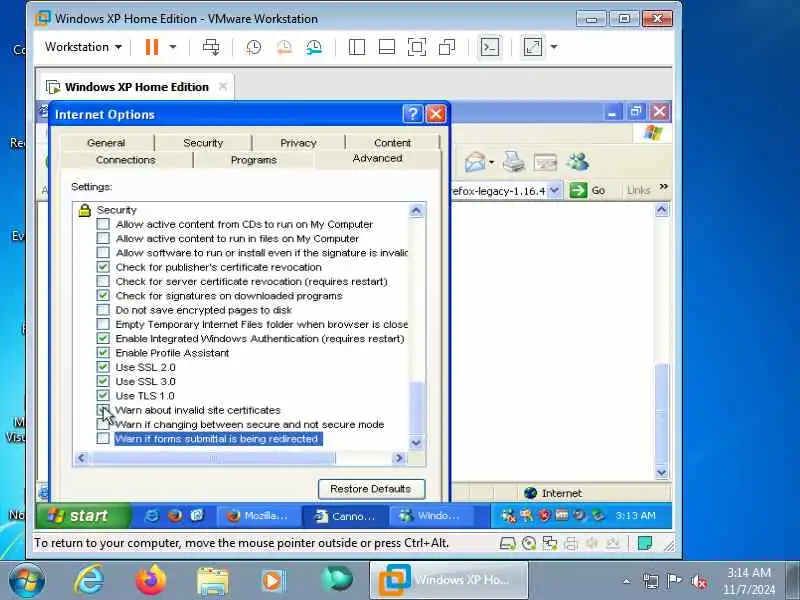Open the Content tab
Image resolution: width=800 pixels, height=600 pixels.
pos(392,143)
